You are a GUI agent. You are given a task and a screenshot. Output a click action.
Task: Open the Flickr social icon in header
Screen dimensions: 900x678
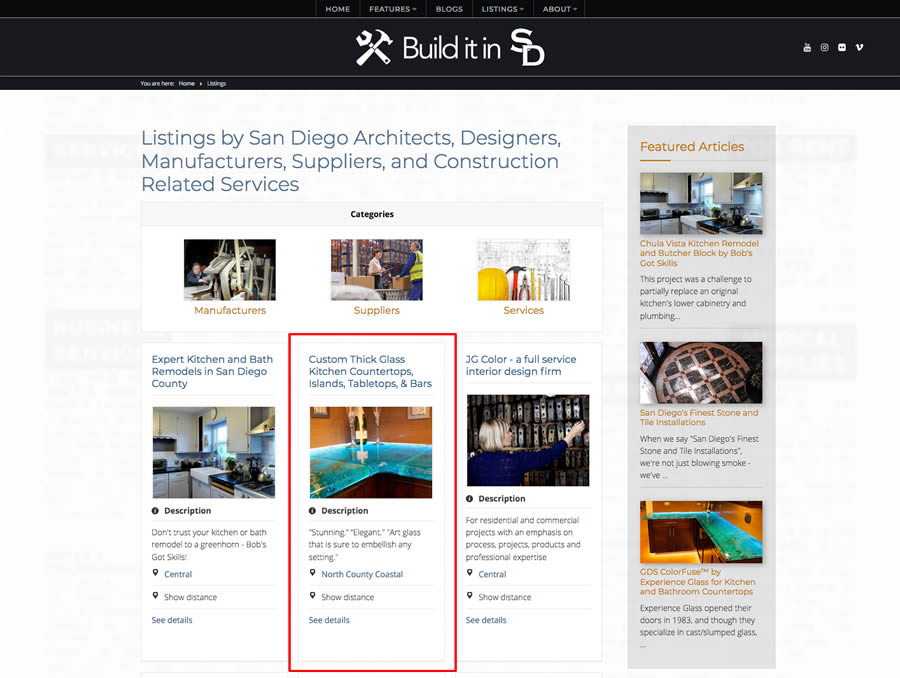point(841,48)
